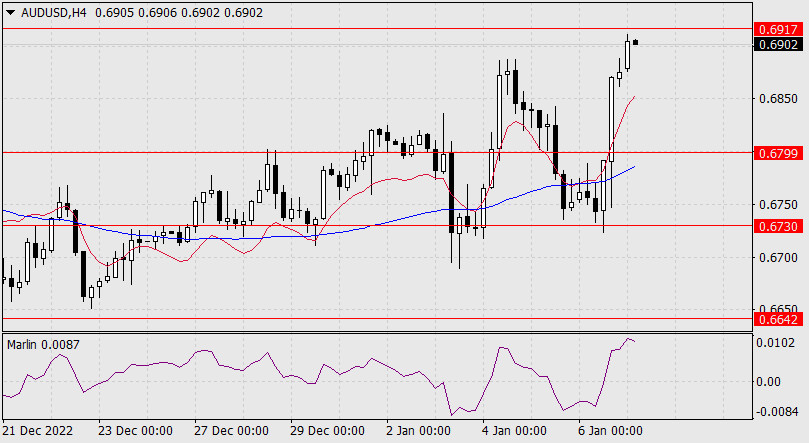Viewport: 809px width, 443px height.
Task: Click the 2 Jan 00:00 time label
Action: tap(419, 431)
